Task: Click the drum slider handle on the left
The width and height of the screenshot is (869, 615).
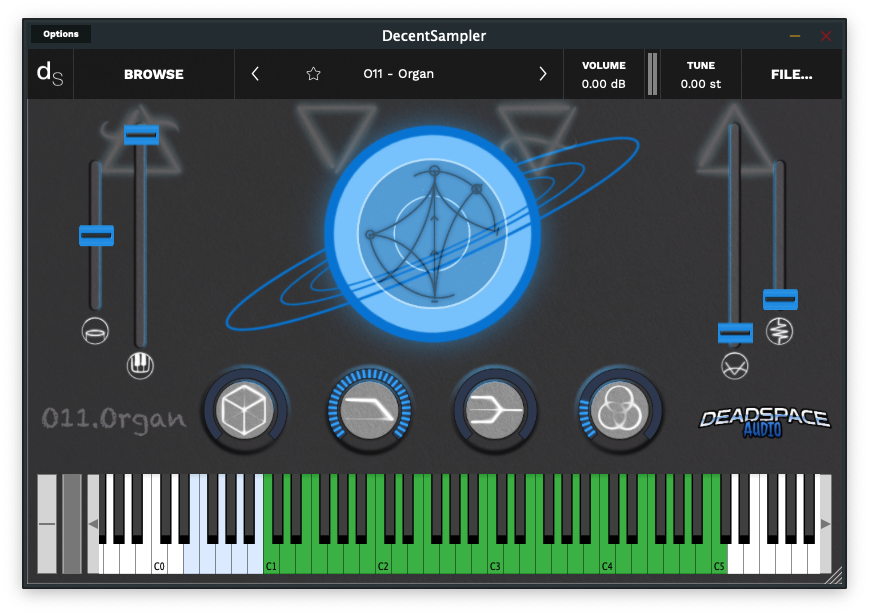Action: coord(96,235)
